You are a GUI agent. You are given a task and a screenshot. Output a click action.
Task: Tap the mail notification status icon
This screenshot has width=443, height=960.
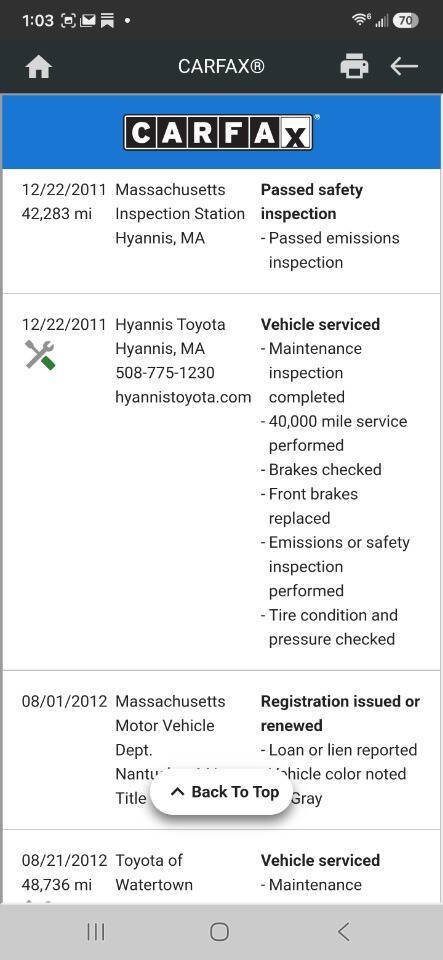[88, 21]
